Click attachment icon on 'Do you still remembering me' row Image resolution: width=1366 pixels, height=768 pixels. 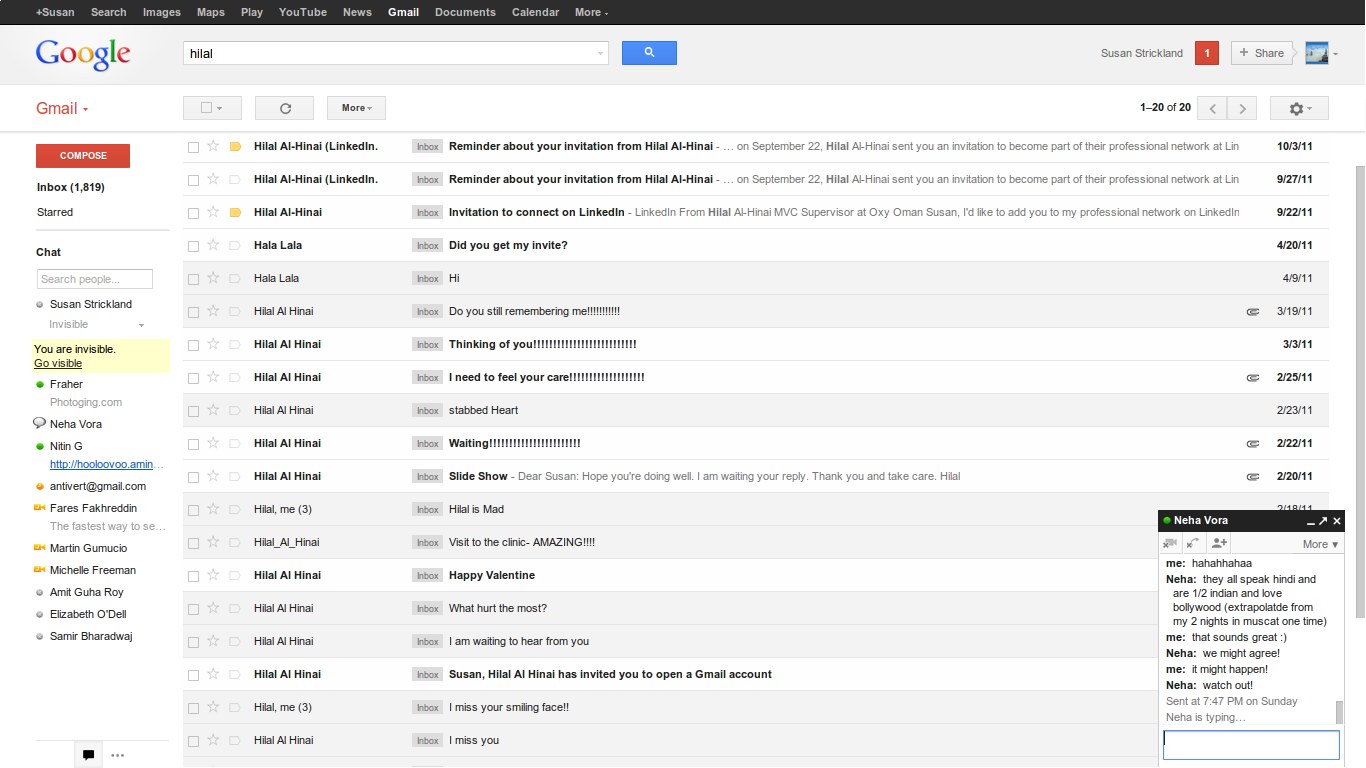pyautogui.click(x=1252, y=311)
